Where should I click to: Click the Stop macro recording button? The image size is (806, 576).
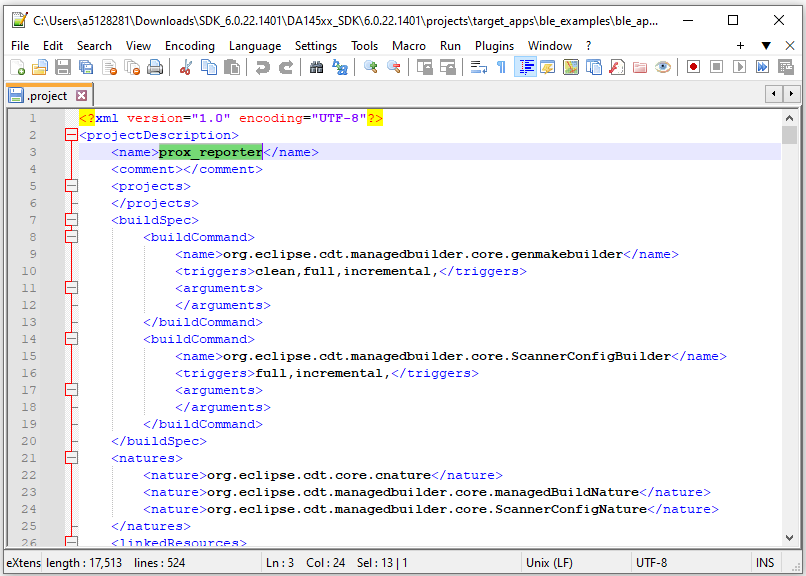717,67
